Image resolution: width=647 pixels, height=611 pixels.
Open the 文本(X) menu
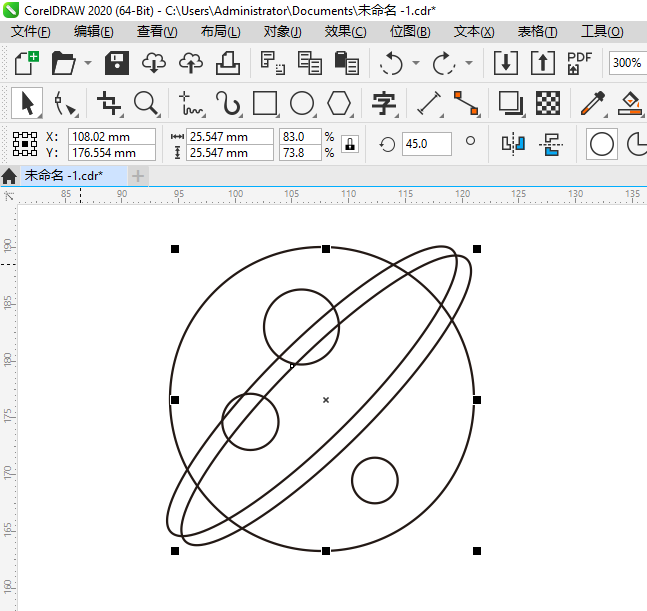(x=474, y=32)
